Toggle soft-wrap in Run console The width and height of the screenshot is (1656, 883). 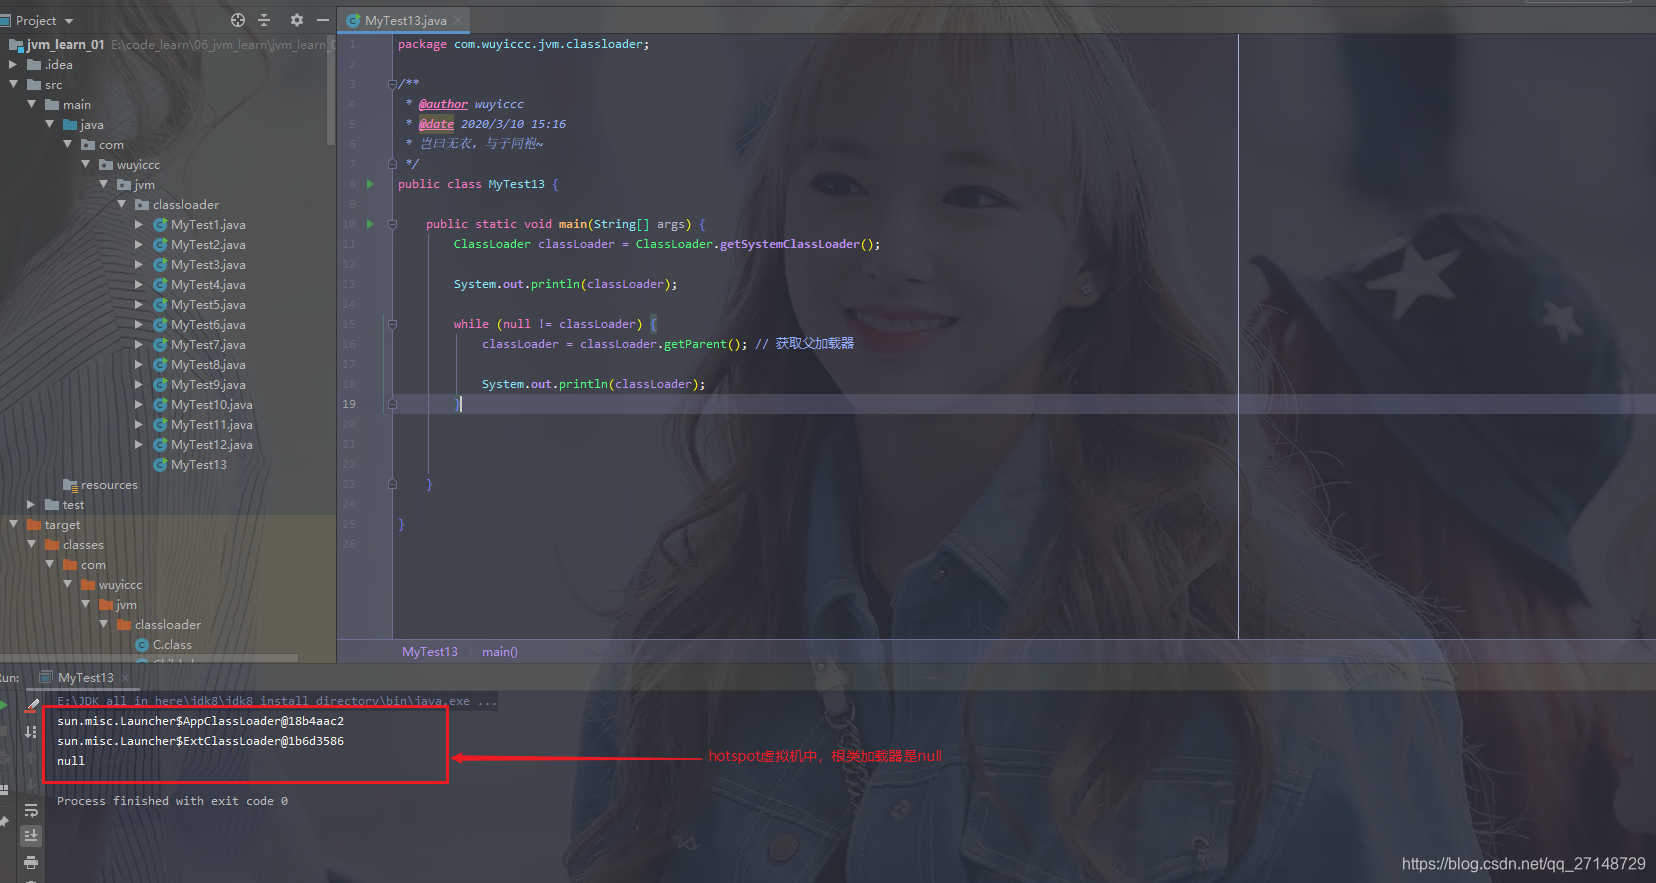click(31, 810)
